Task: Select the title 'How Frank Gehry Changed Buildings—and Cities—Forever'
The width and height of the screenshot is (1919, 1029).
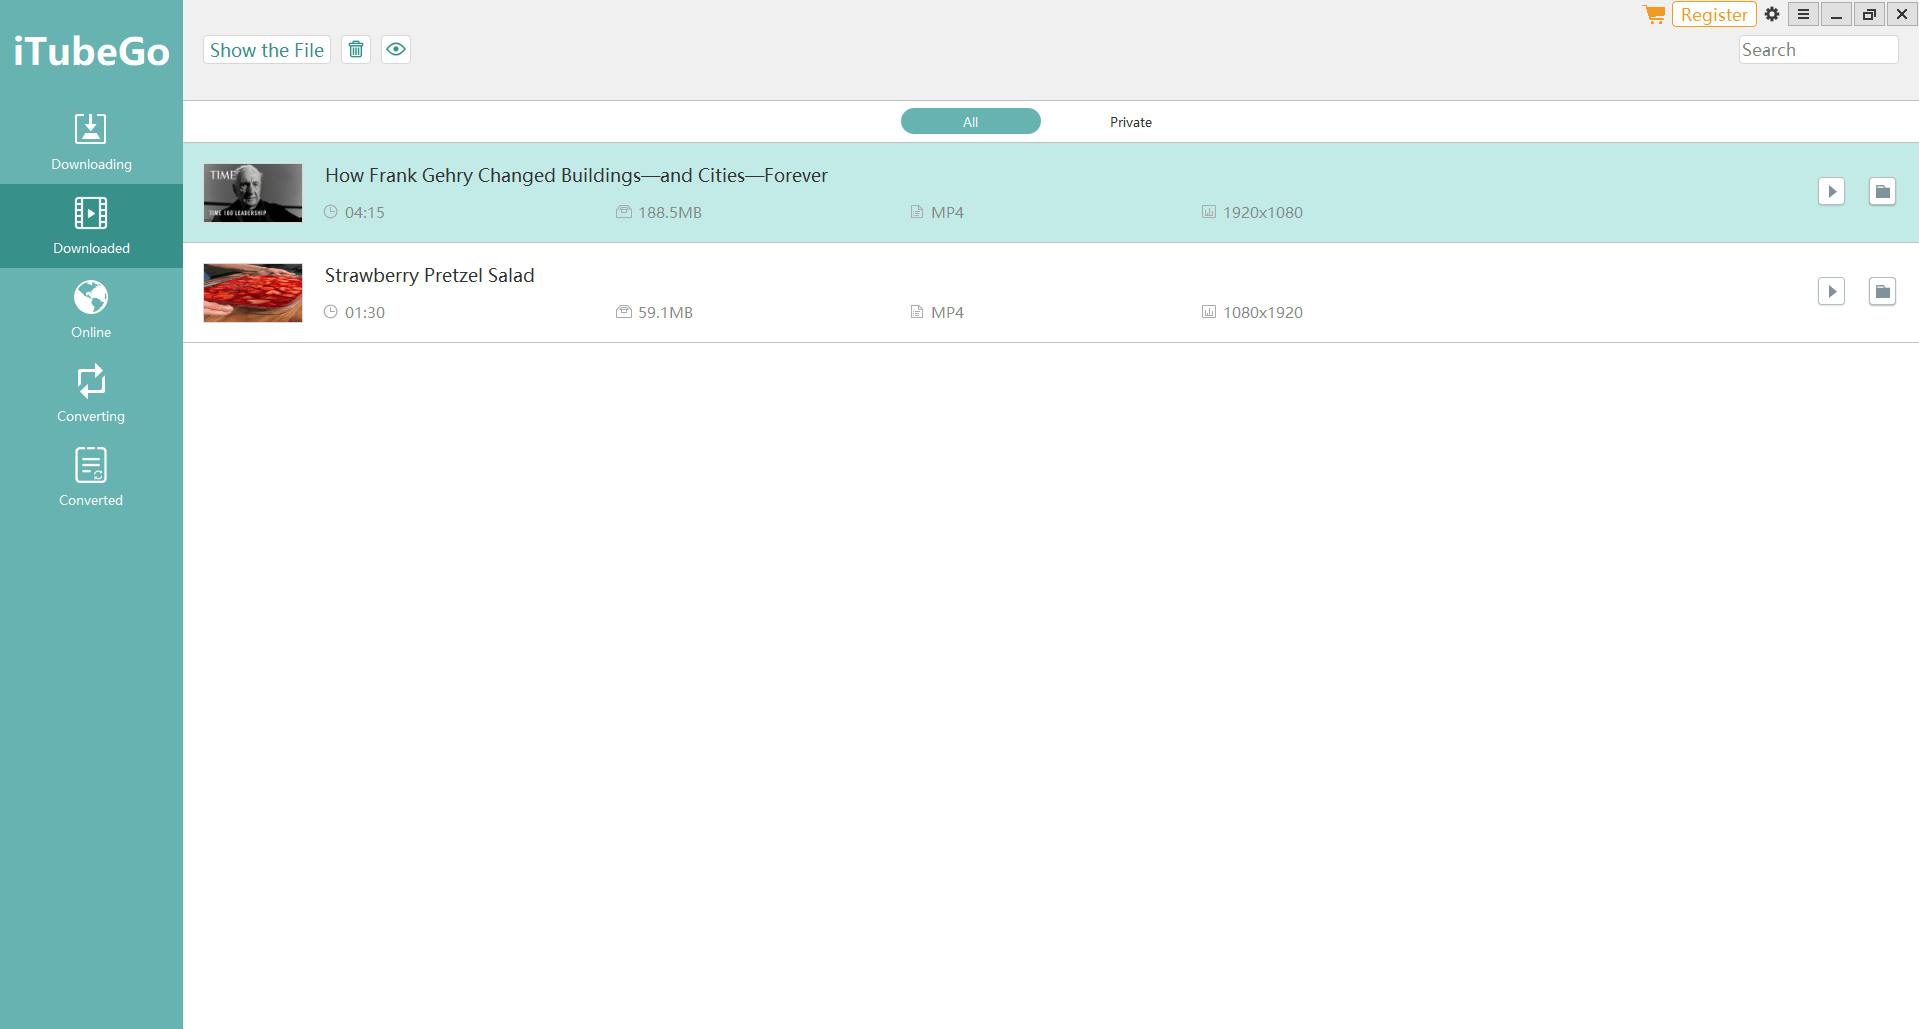Action: [576, 176]
